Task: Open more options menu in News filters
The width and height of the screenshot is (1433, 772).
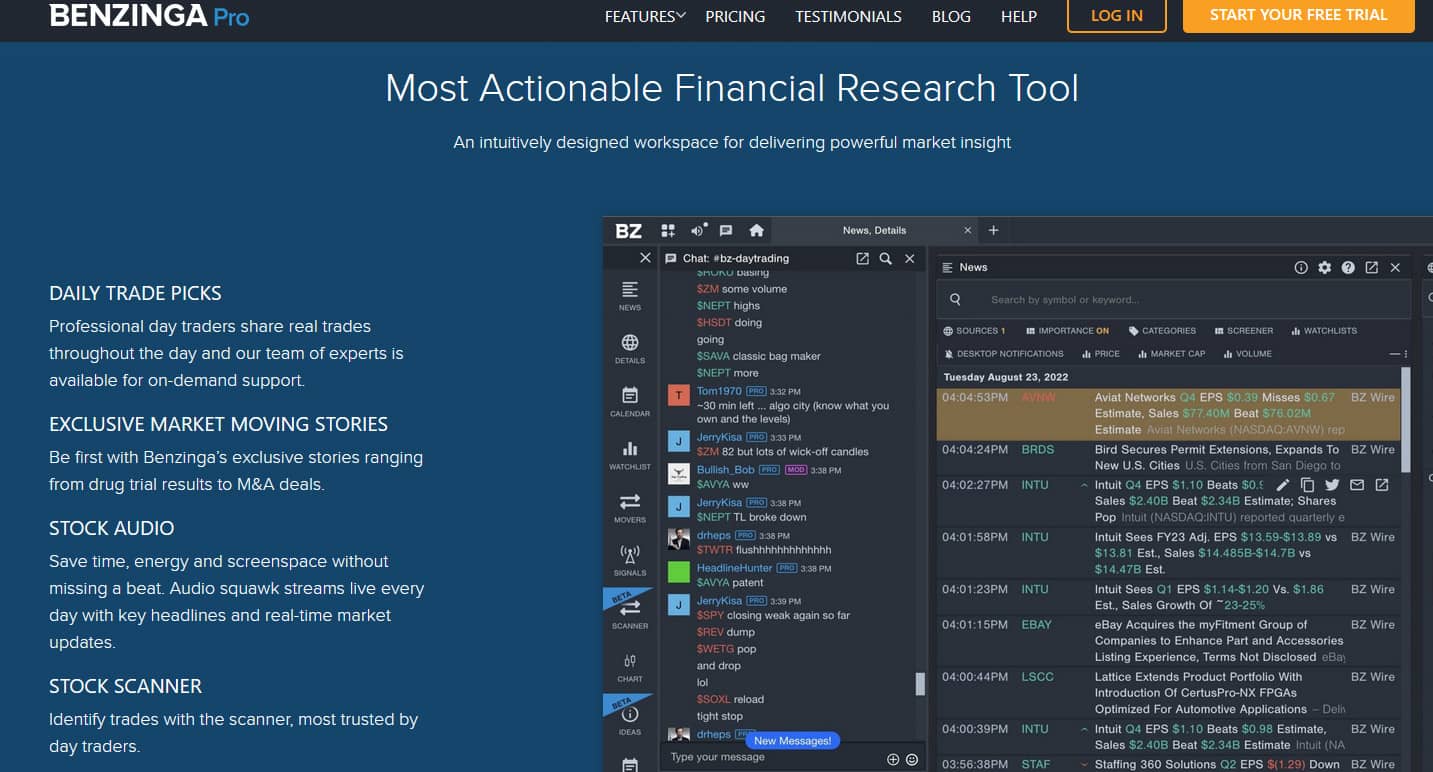Action: click(1405, 354)
